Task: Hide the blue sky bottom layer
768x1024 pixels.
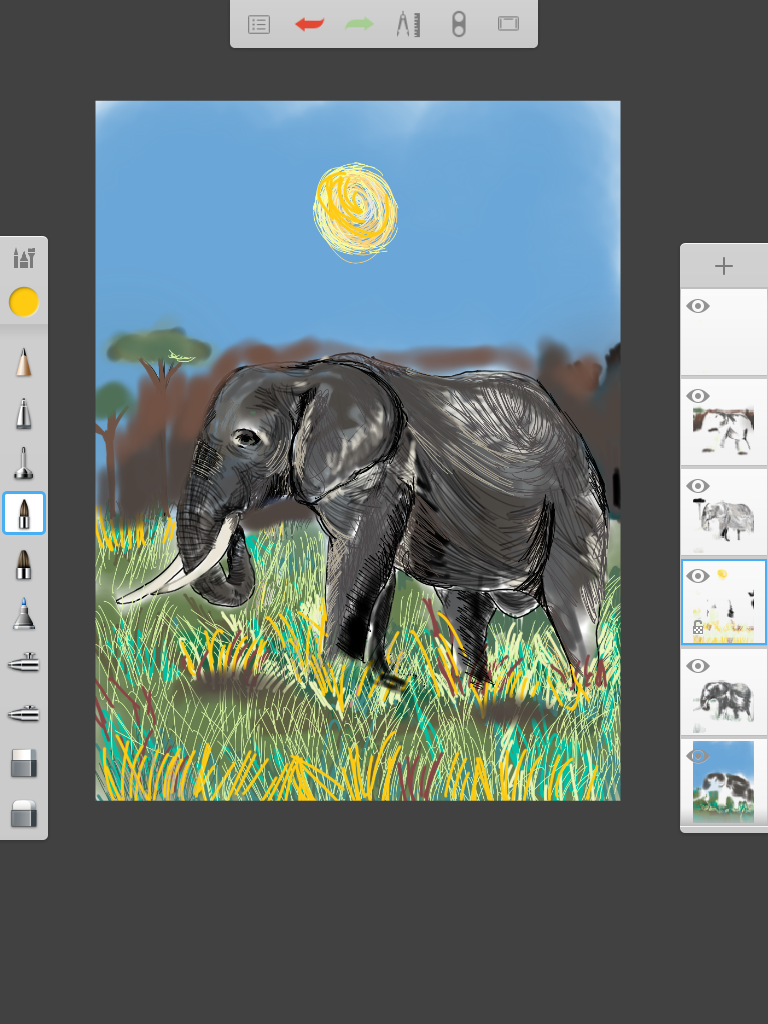Action: (x=697, y=756)
